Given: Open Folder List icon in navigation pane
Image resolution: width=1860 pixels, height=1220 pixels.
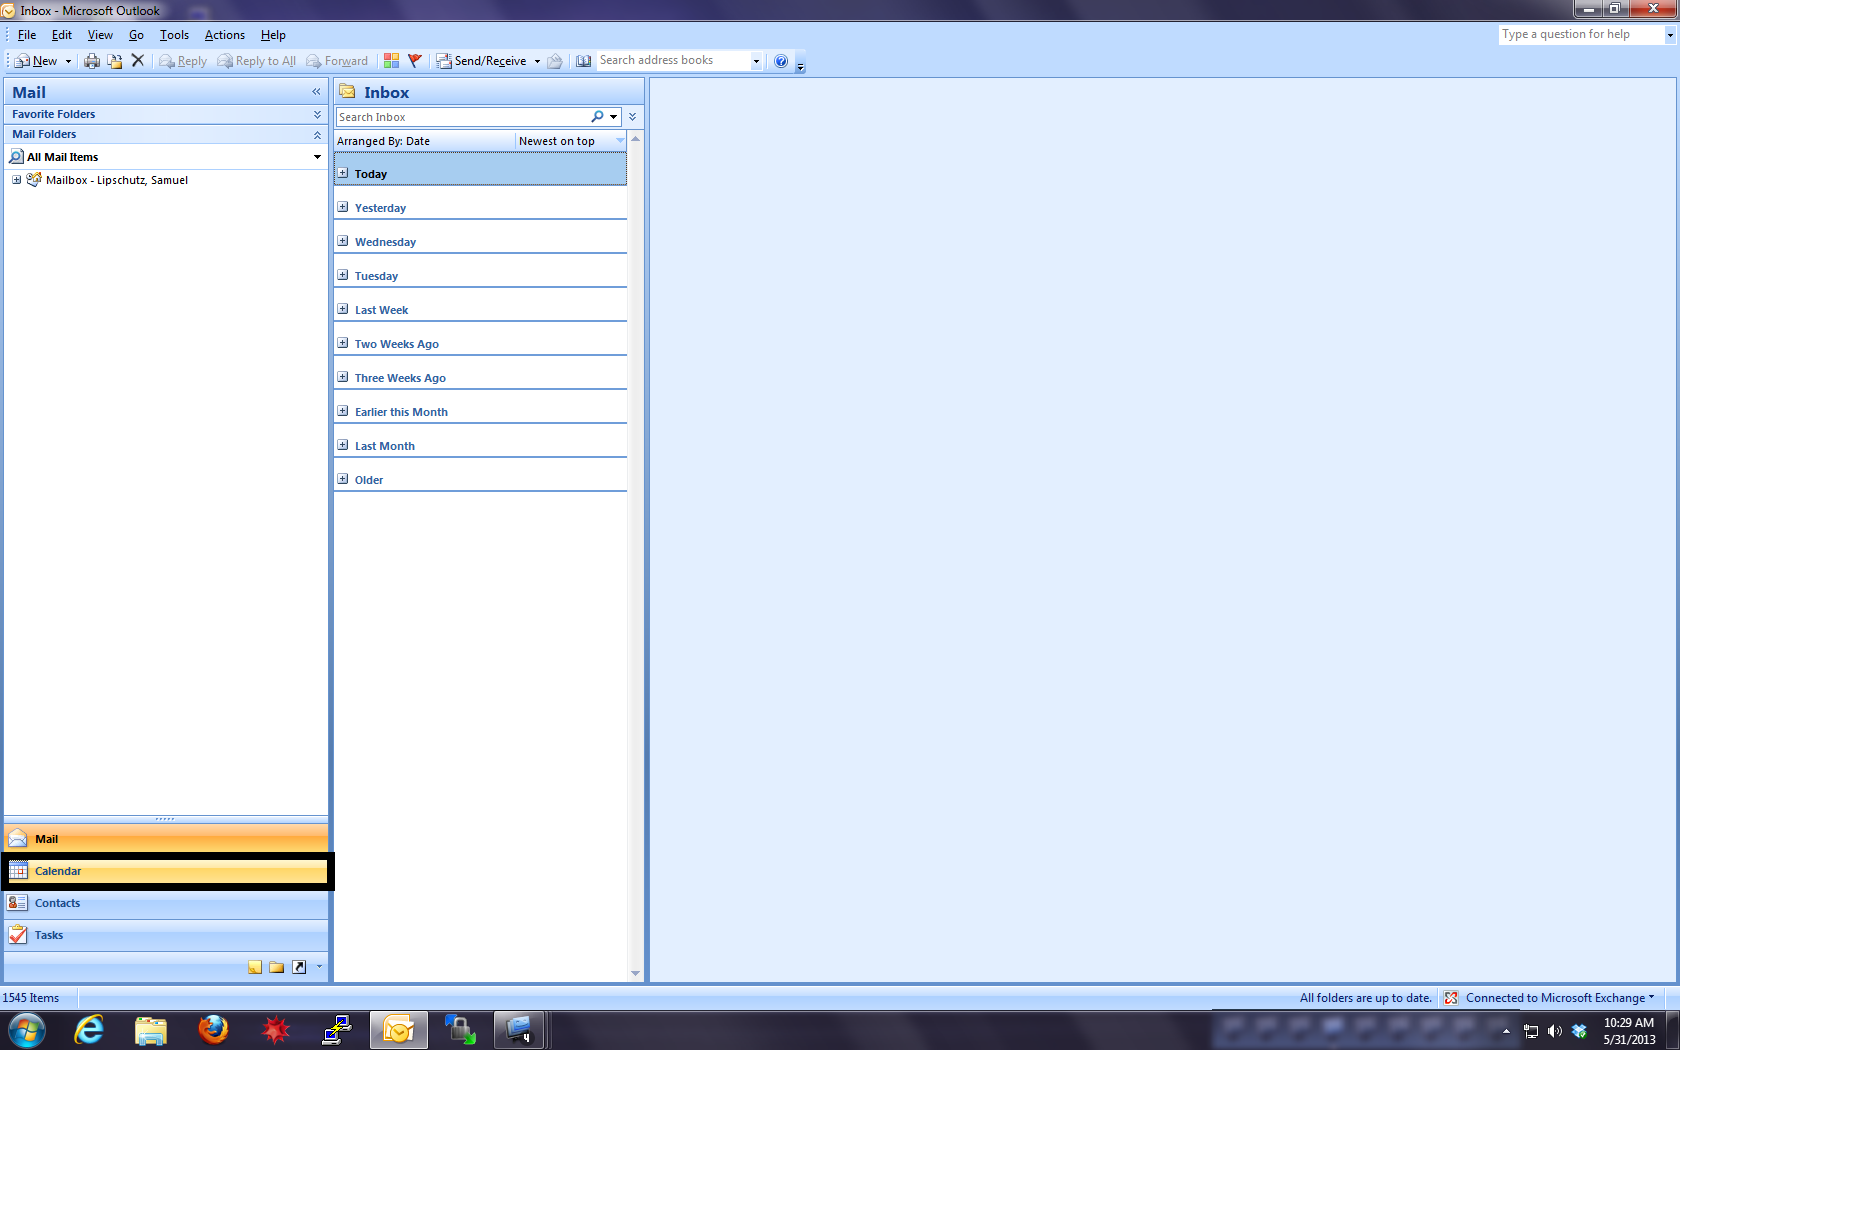Looking at the screenshot, I should pos(277,967).
